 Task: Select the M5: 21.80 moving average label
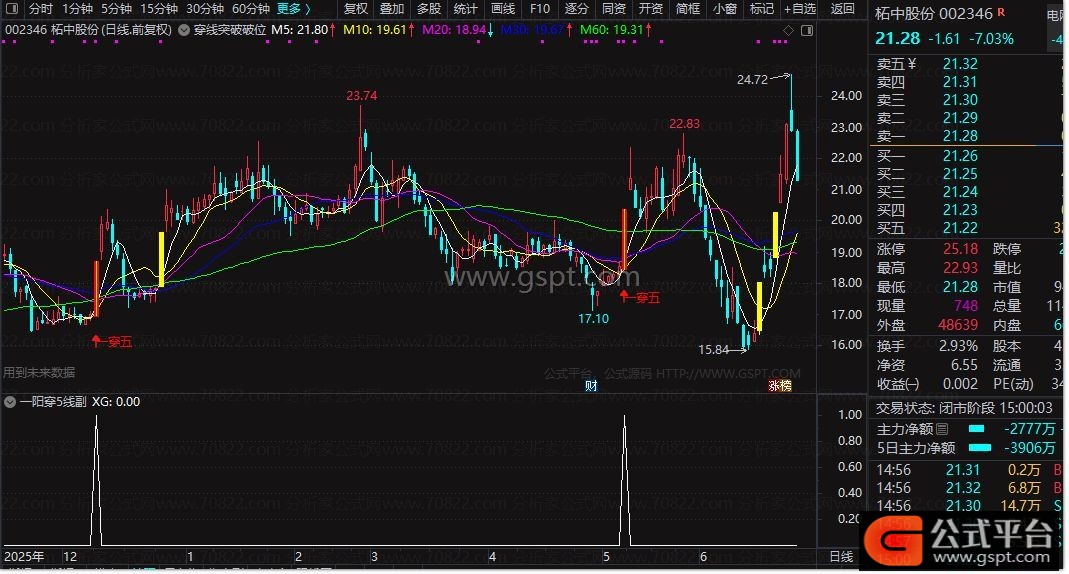coord(303,30)
